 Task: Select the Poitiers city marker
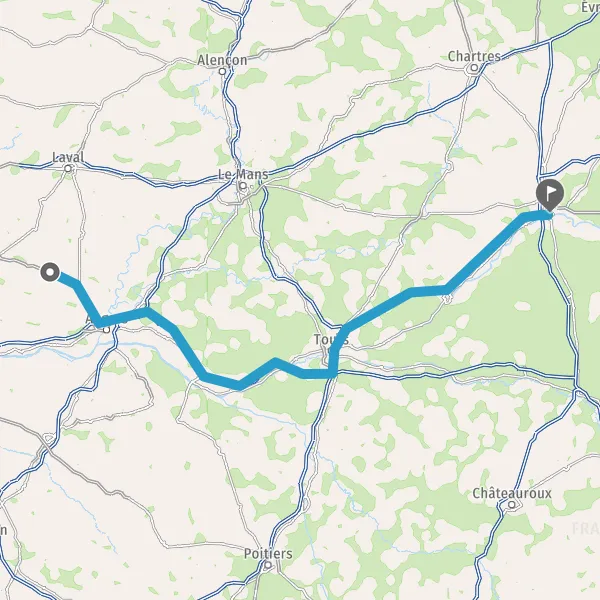(x=268, y=565)
